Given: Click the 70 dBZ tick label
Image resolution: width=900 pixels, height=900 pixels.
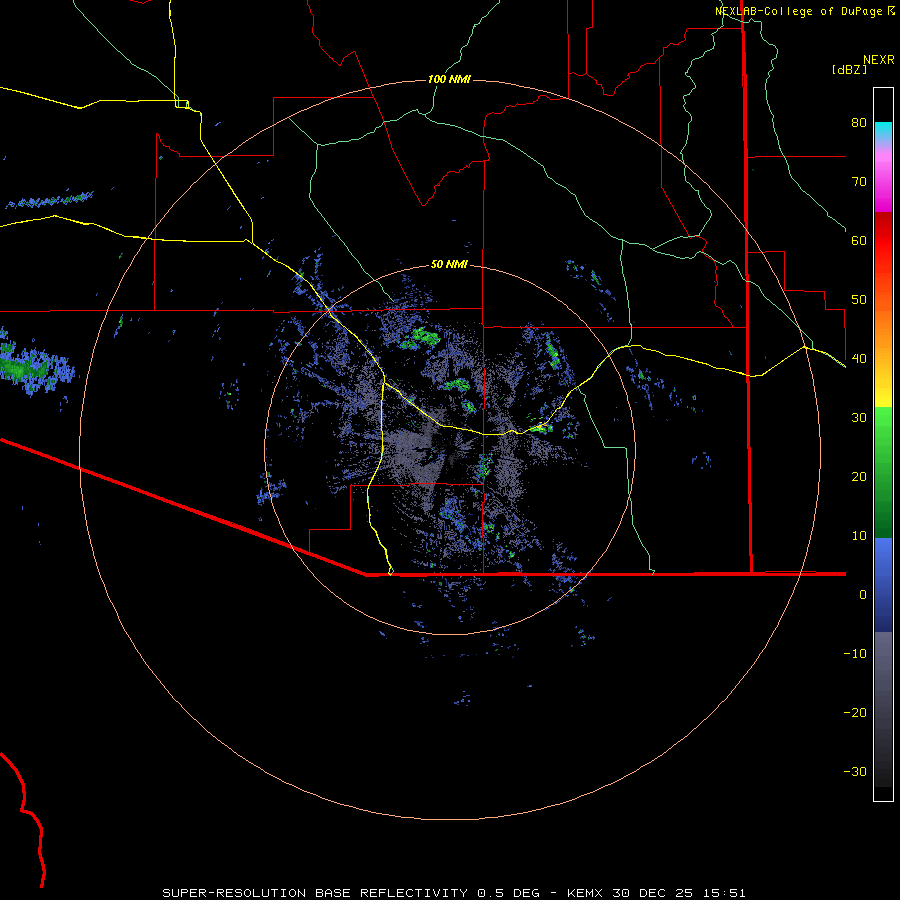Looking at the screenshot, I should [859, 182].
